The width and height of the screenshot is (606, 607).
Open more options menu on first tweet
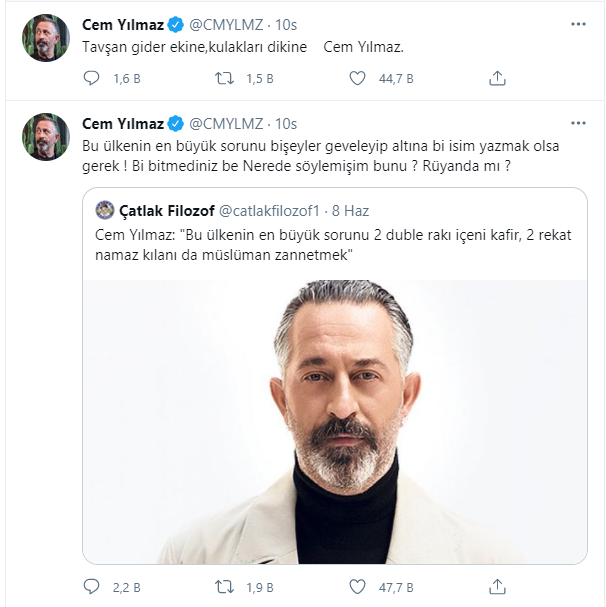[x=578, y=24]
